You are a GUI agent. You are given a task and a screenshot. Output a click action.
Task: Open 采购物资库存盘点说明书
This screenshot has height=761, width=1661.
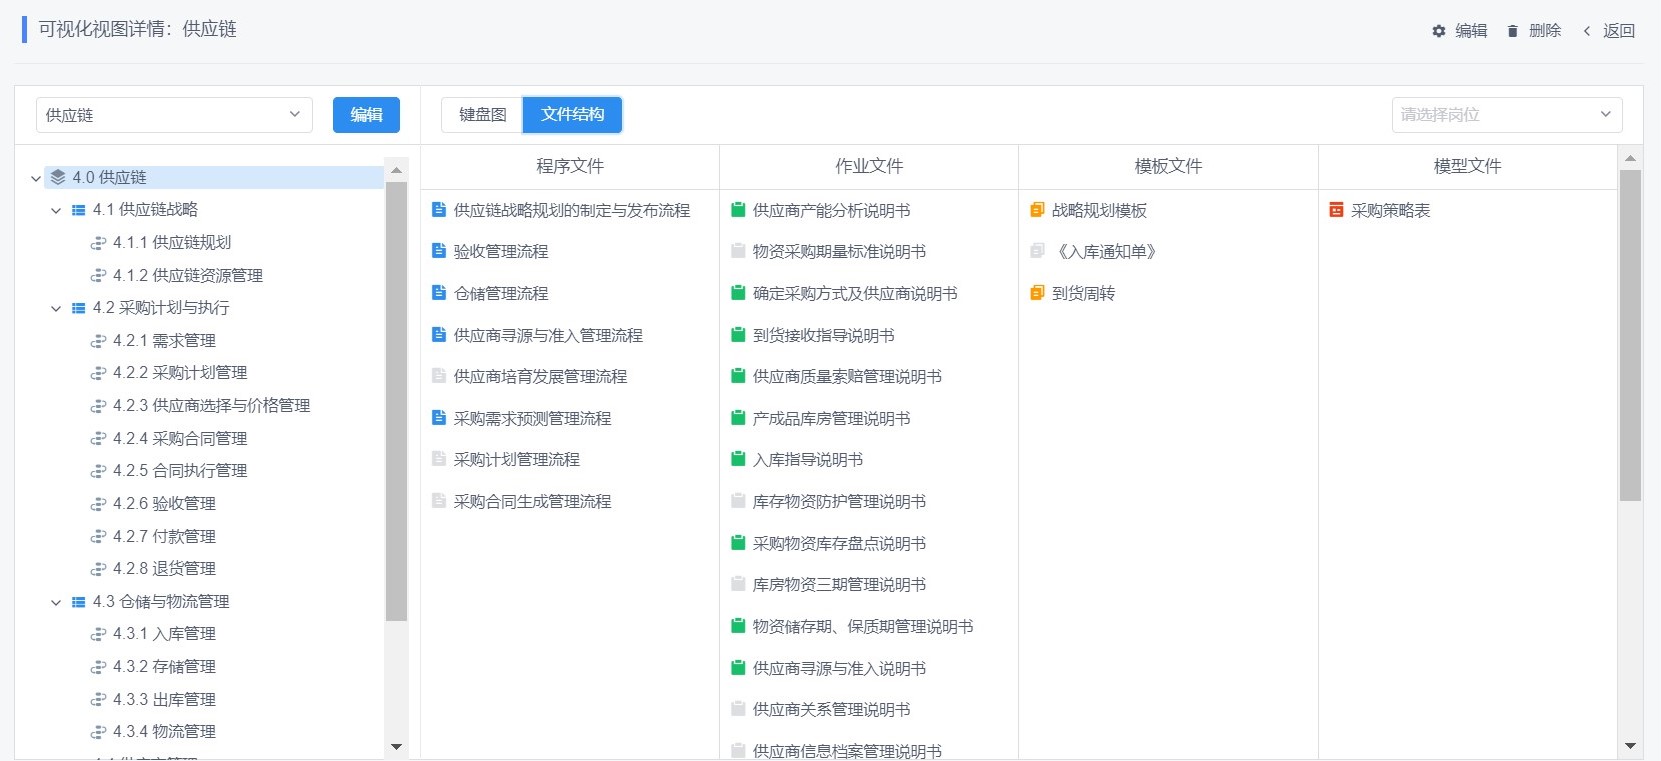(839, 543)
